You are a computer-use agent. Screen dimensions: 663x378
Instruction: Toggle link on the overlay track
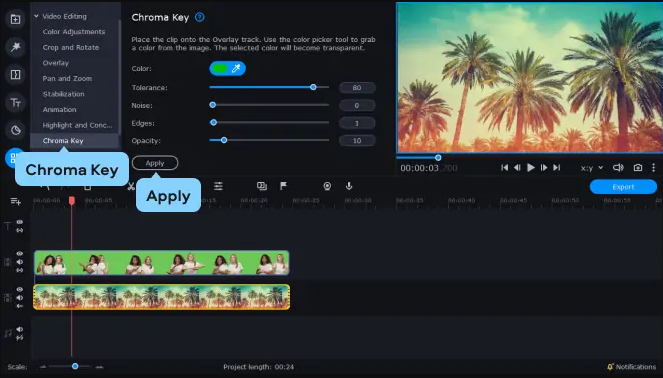point(19,270)
